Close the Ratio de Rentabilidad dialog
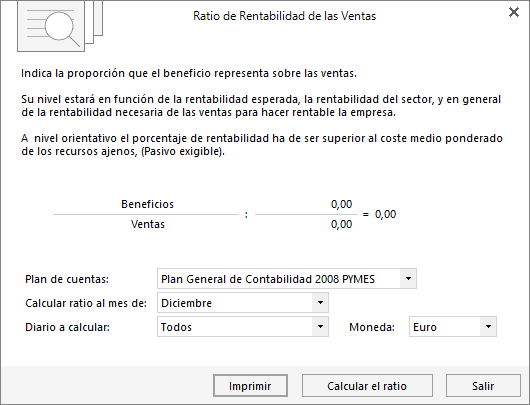The image size is (530, 405). click(x=514, y=12)
